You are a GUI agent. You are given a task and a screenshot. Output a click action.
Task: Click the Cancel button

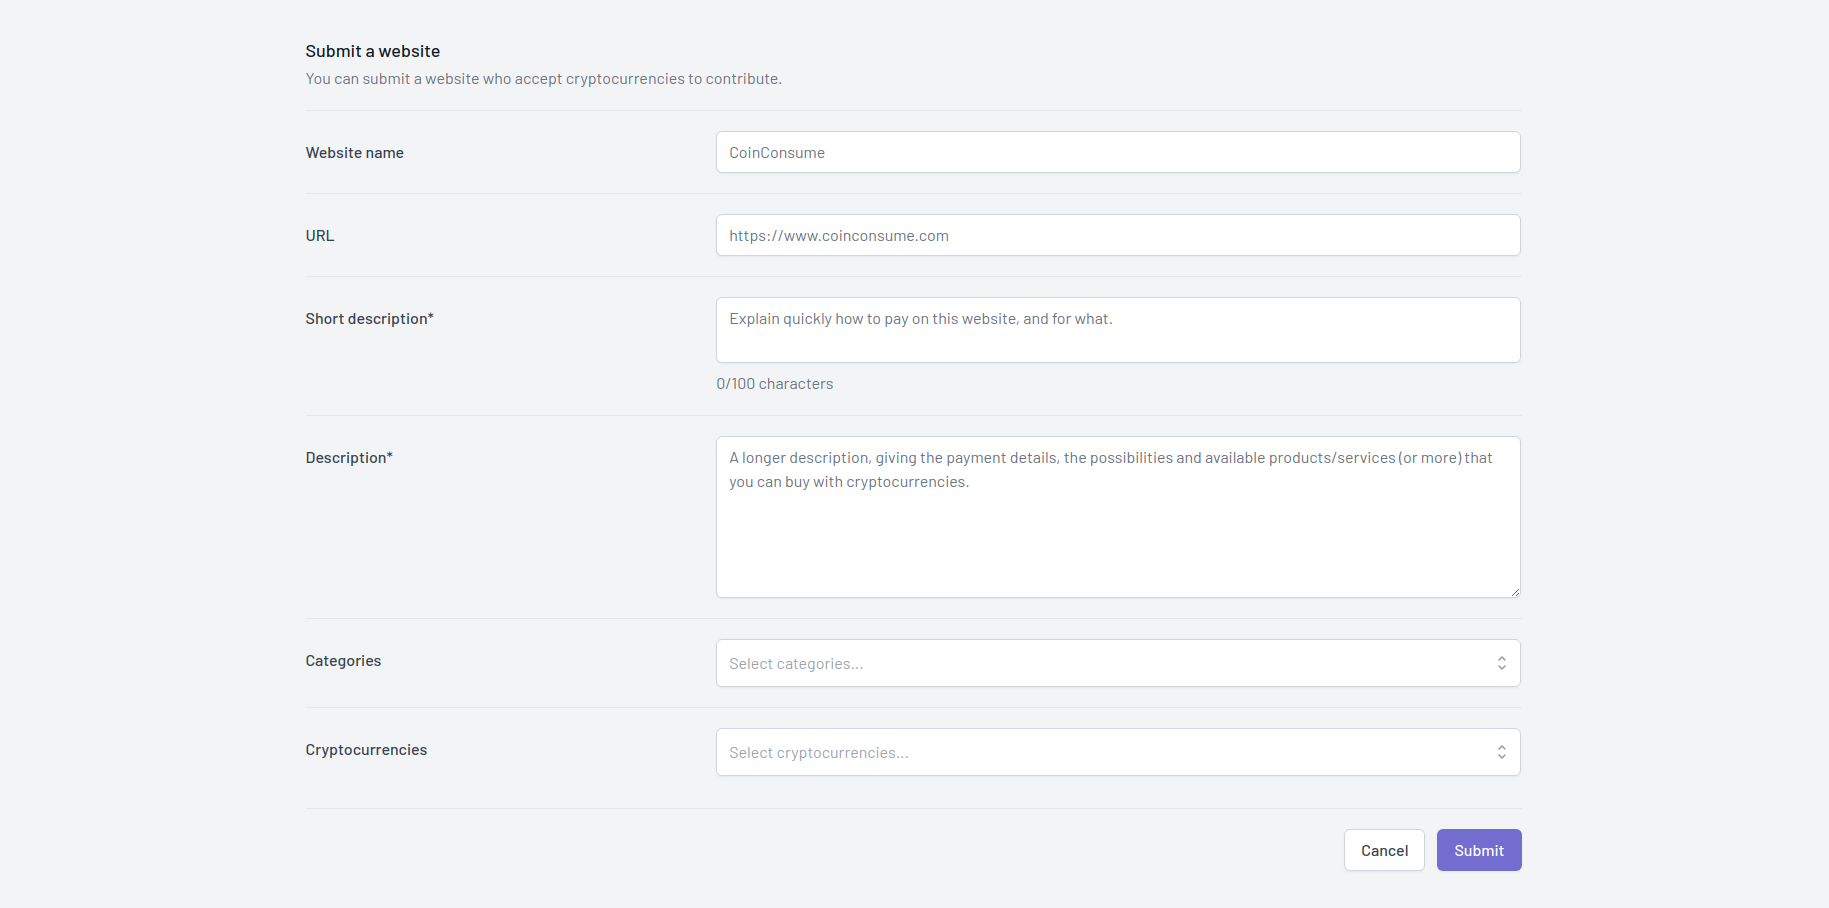pos(1384,850)
